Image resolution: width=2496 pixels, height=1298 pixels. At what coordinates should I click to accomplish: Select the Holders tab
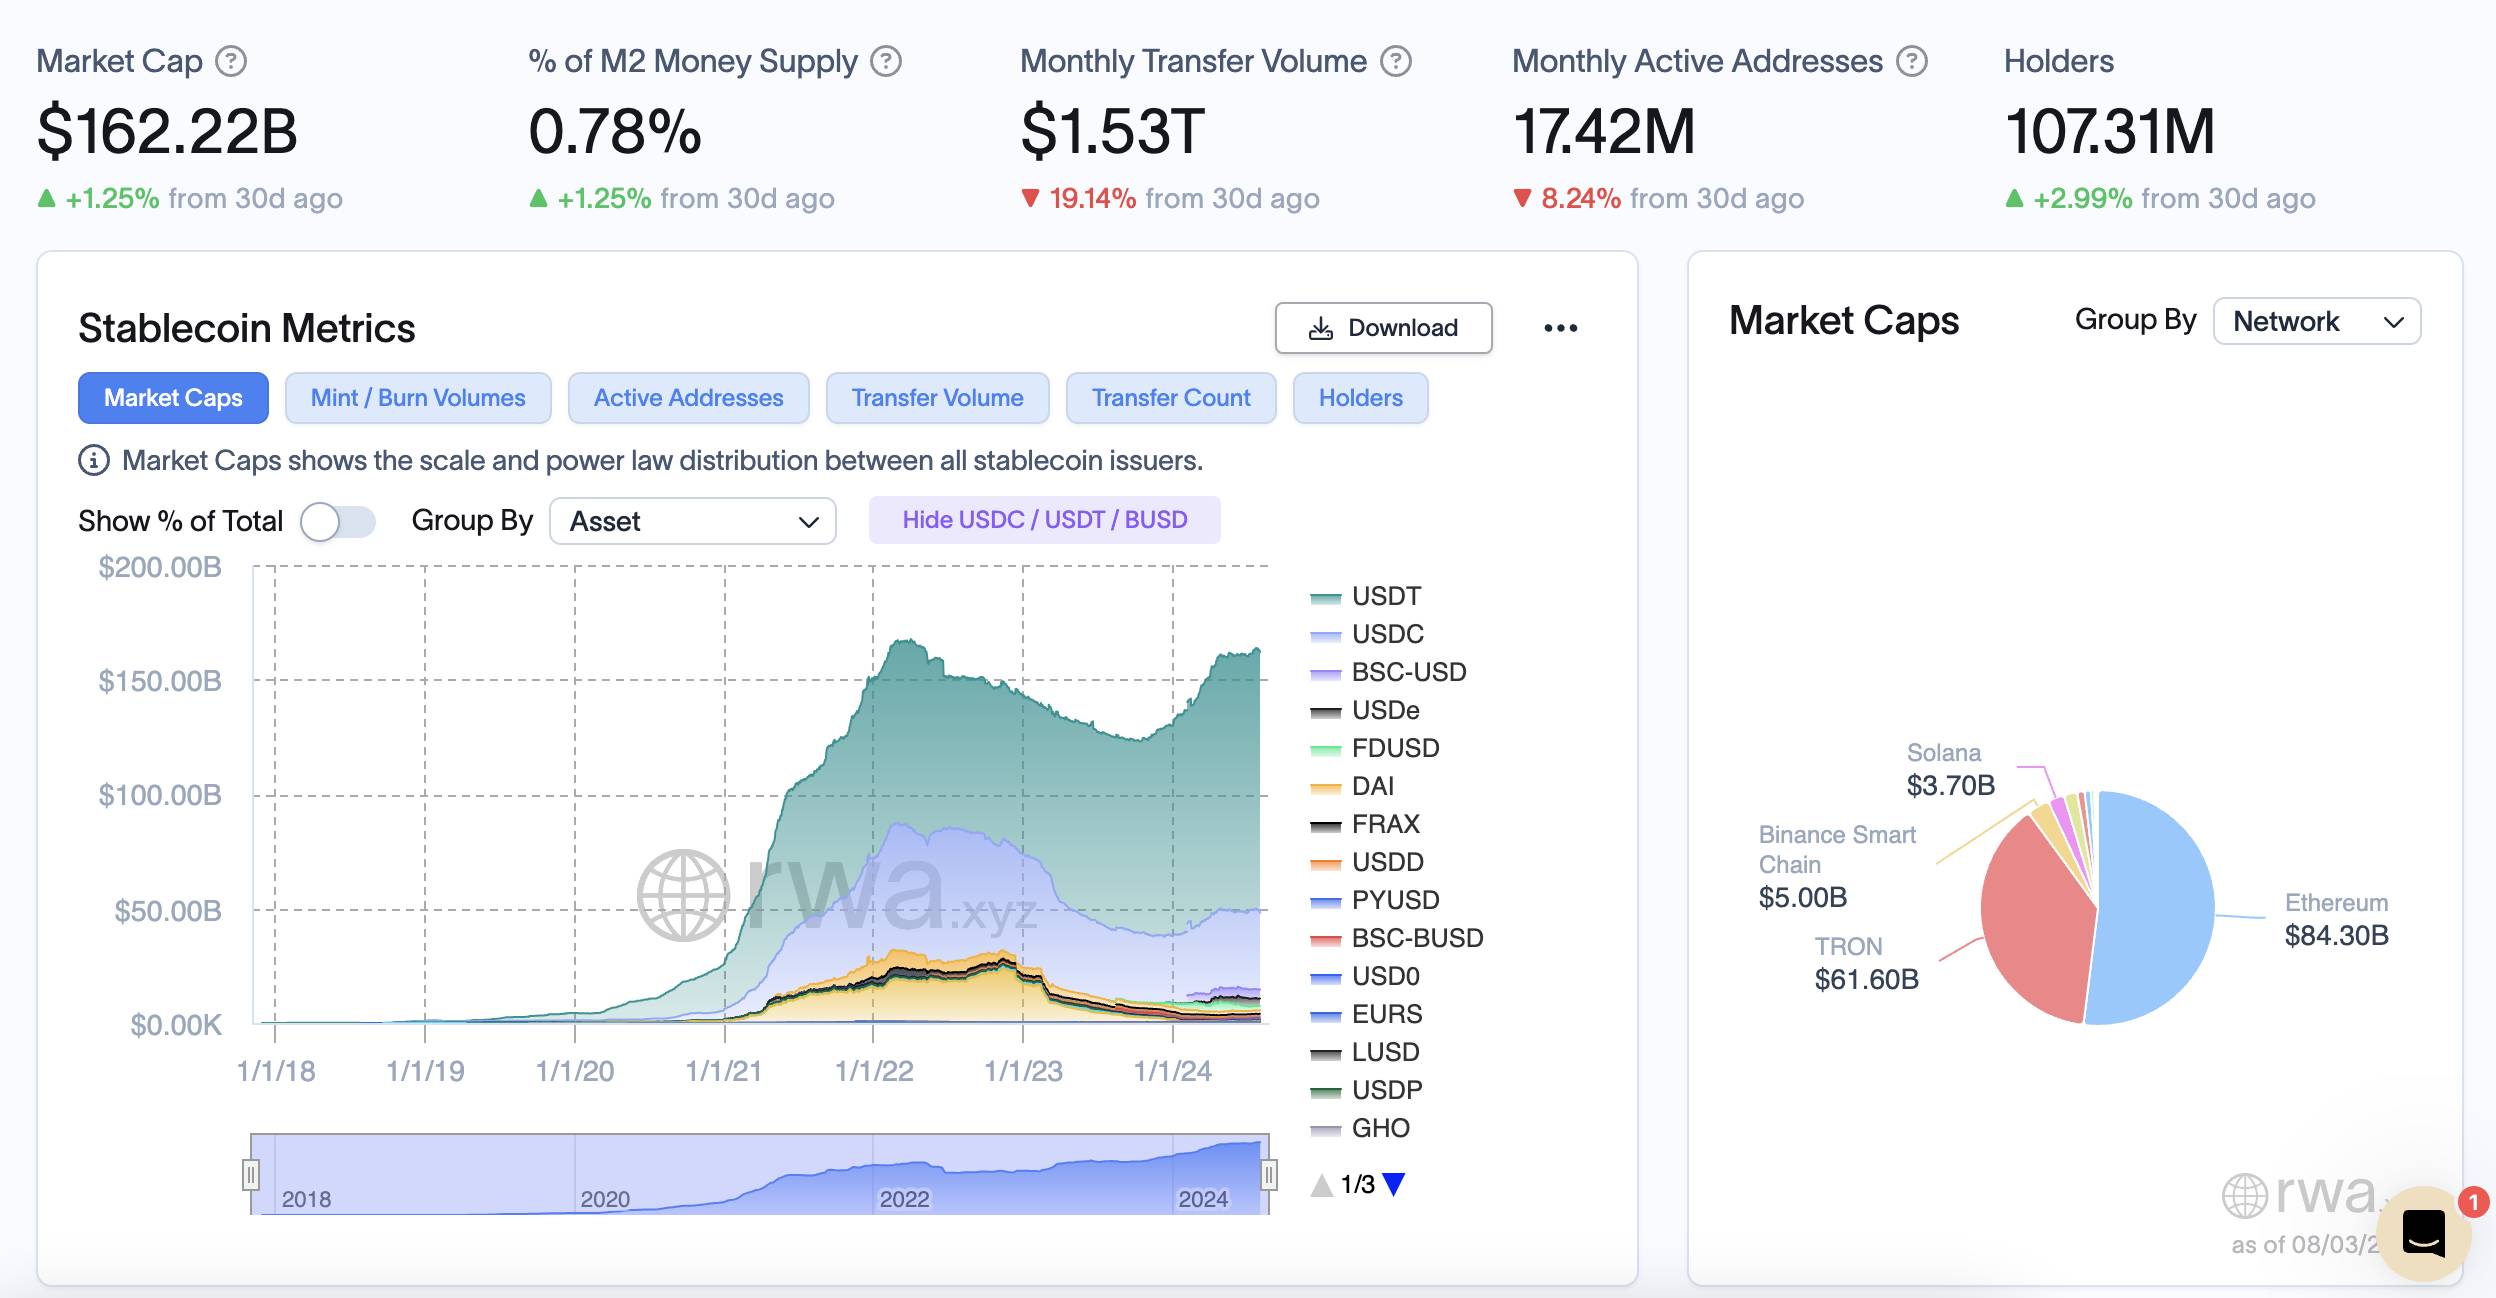pos(1360,398)
